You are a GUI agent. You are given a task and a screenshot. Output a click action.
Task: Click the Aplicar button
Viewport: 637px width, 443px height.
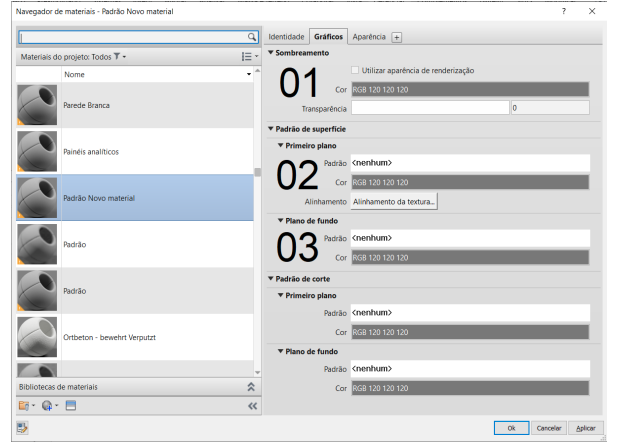(x=586, y=428)
